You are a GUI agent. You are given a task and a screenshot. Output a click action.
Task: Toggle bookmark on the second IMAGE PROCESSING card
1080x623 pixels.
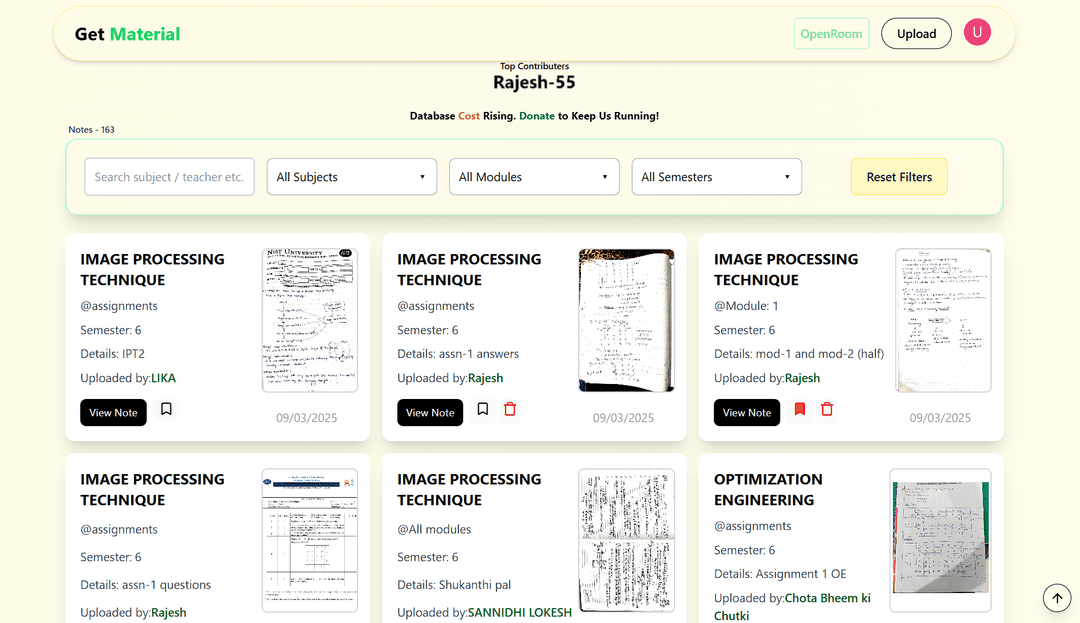(x=482, y=410)
